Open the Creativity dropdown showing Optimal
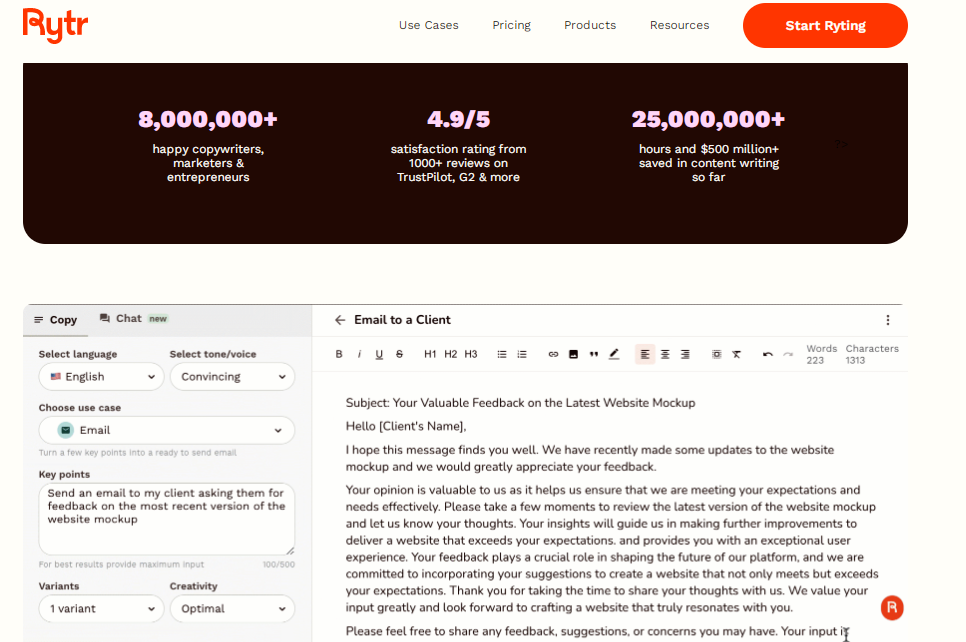Image resolution: width=966 pixels, height=642 pixels. [232, 609]
